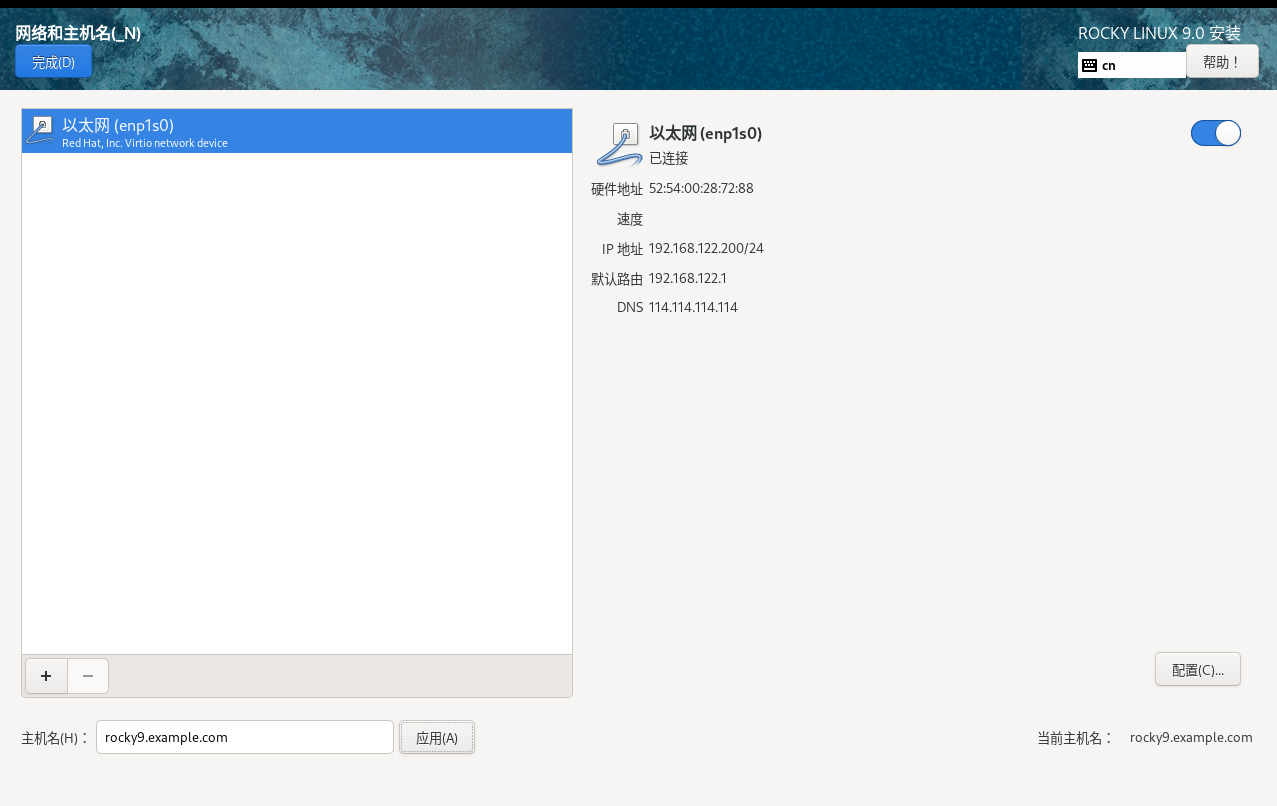This screenshot has height=806, width=1277.
Task: Select 以太网 (enp1s0) in the device list
Action: (297, 131)
